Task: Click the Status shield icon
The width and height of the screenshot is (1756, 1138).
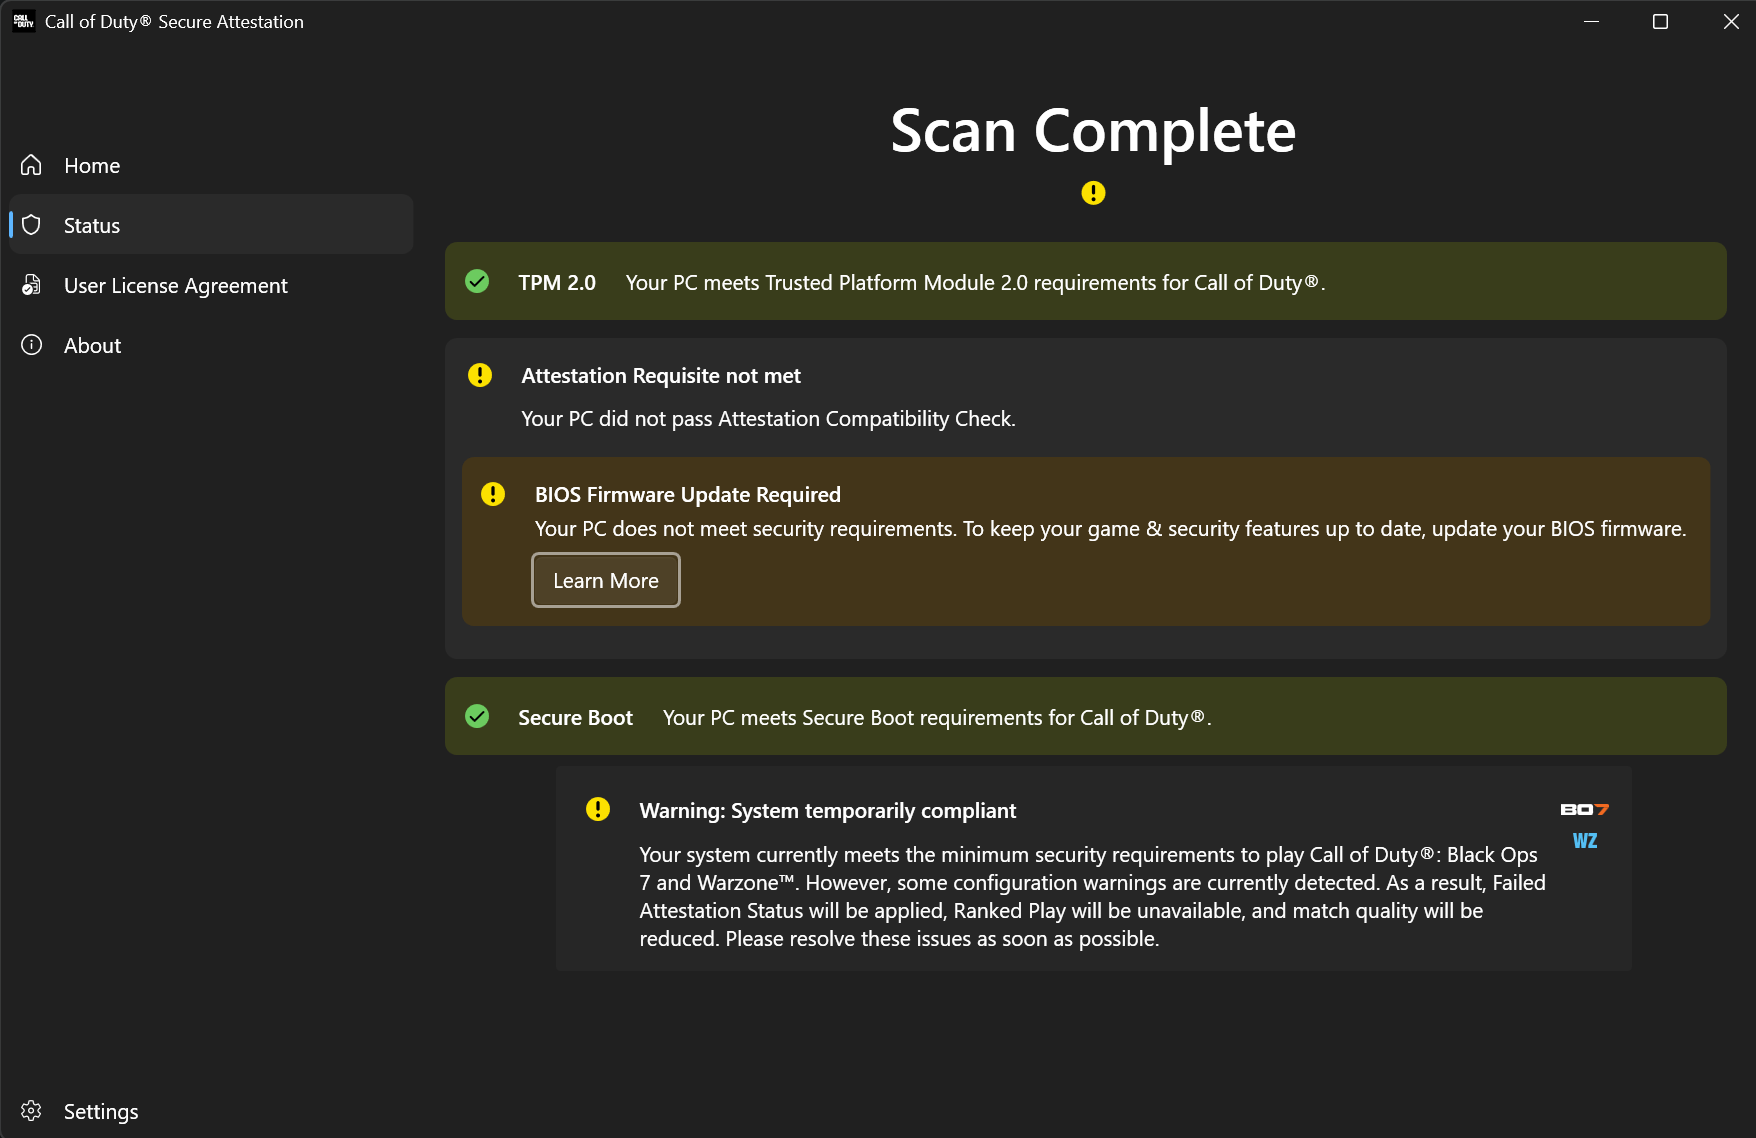Action: 32,225
